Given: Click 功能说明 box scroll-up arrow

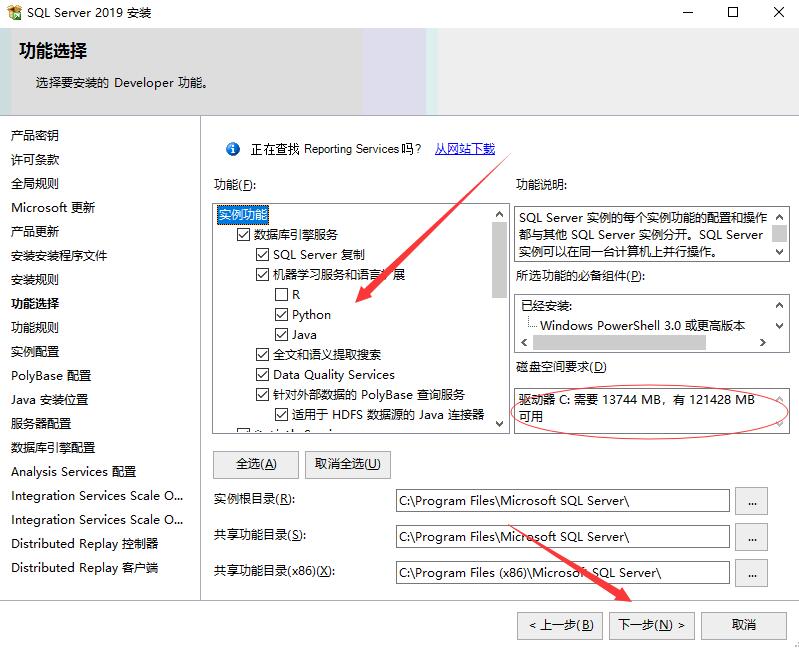Looking at the screenshot, I should point(779,217).
